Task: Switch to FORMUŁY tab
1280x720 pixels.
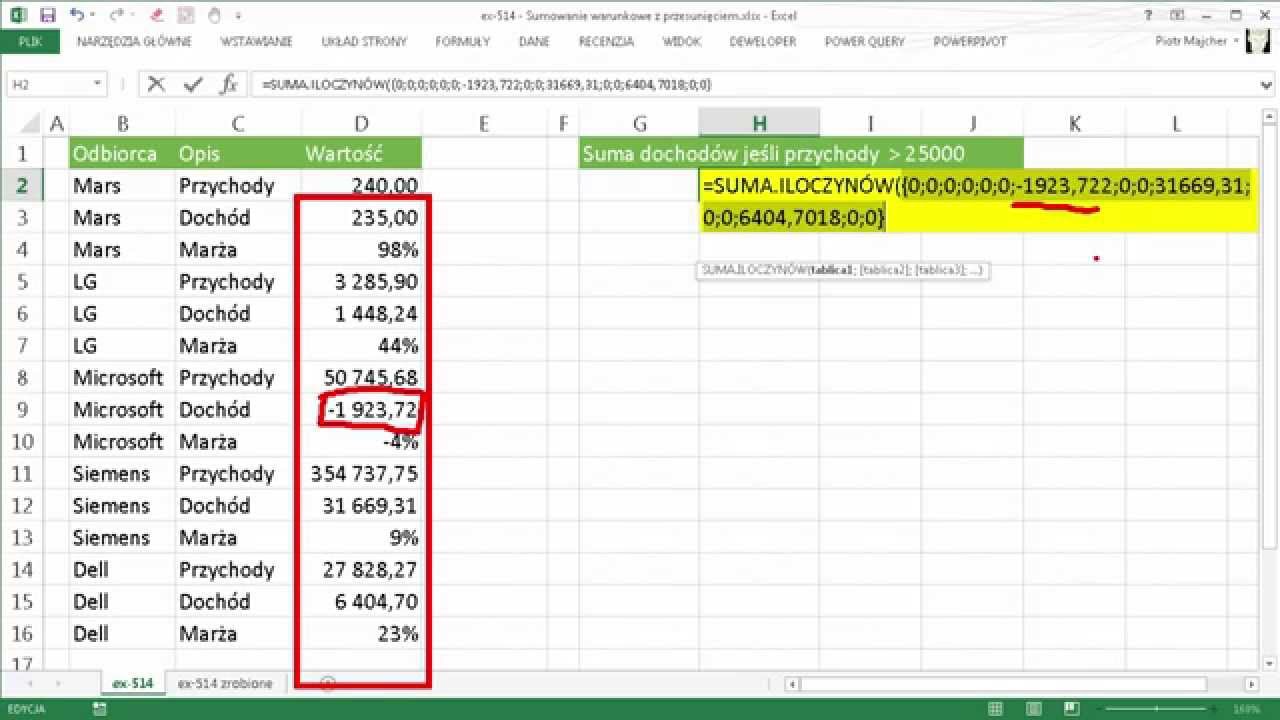Action: 462,41
